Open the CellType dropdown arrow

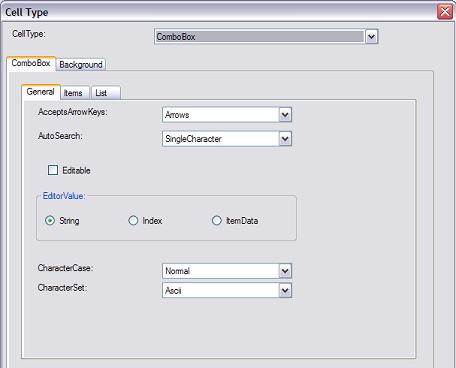(x=371, y=37)
